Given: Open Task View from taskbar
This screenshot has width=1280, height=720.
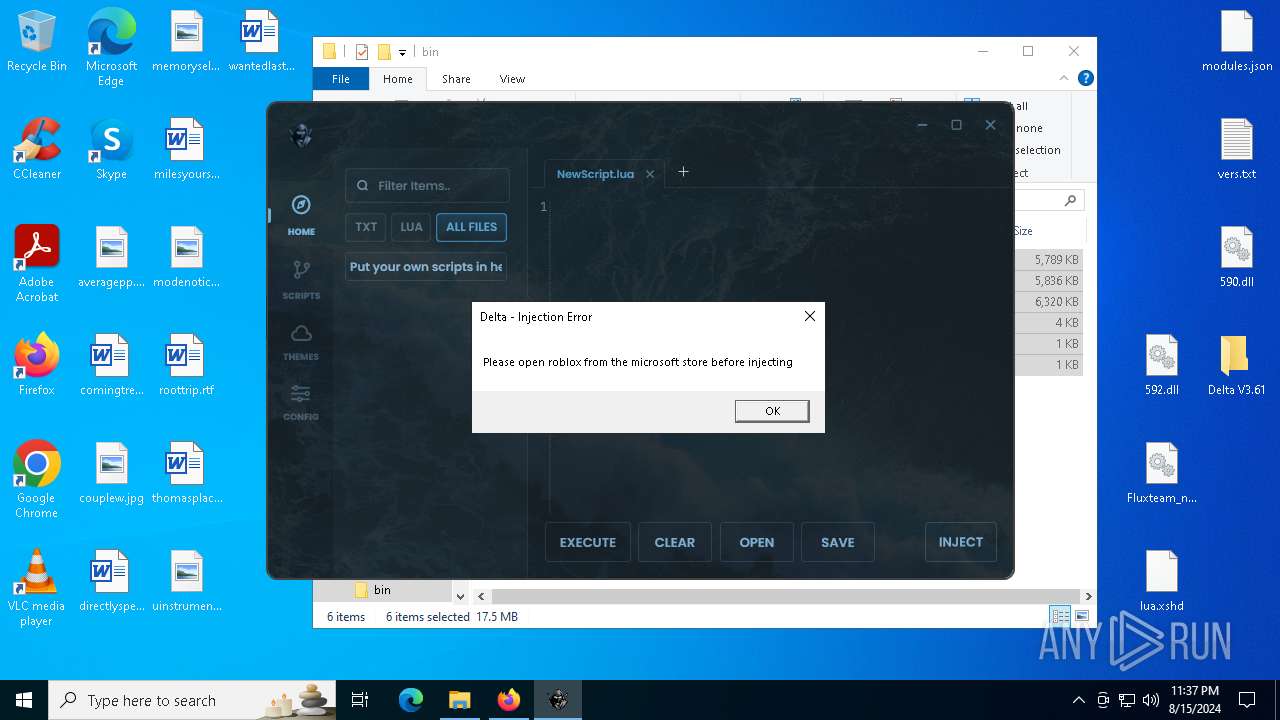Looking at the screenshot, I should [360, 700].
